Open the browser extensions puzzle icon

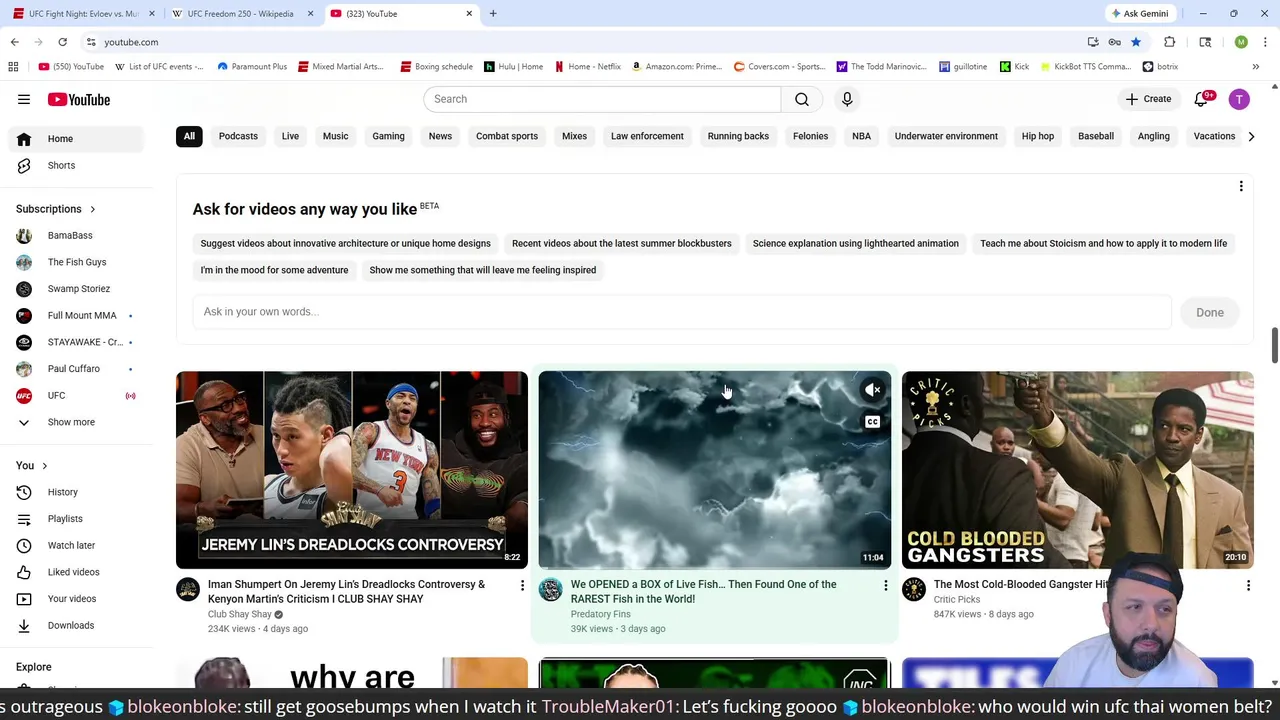click(x=1169, y=42)
